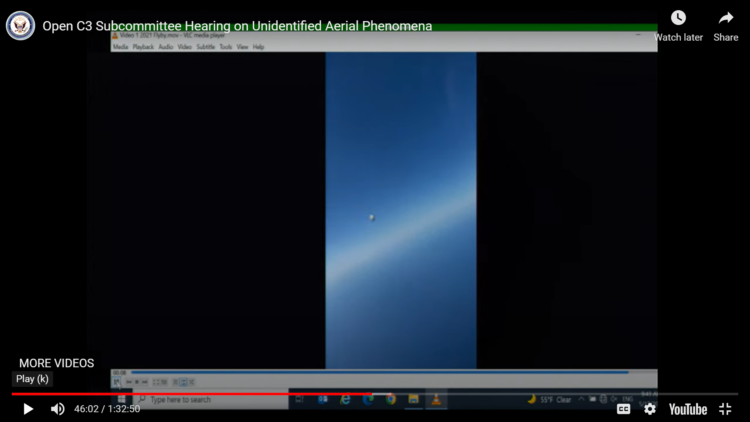Open Microsoft Edge from the taskbar
This screenshot has width=750, height=422.
coord(368,400)
